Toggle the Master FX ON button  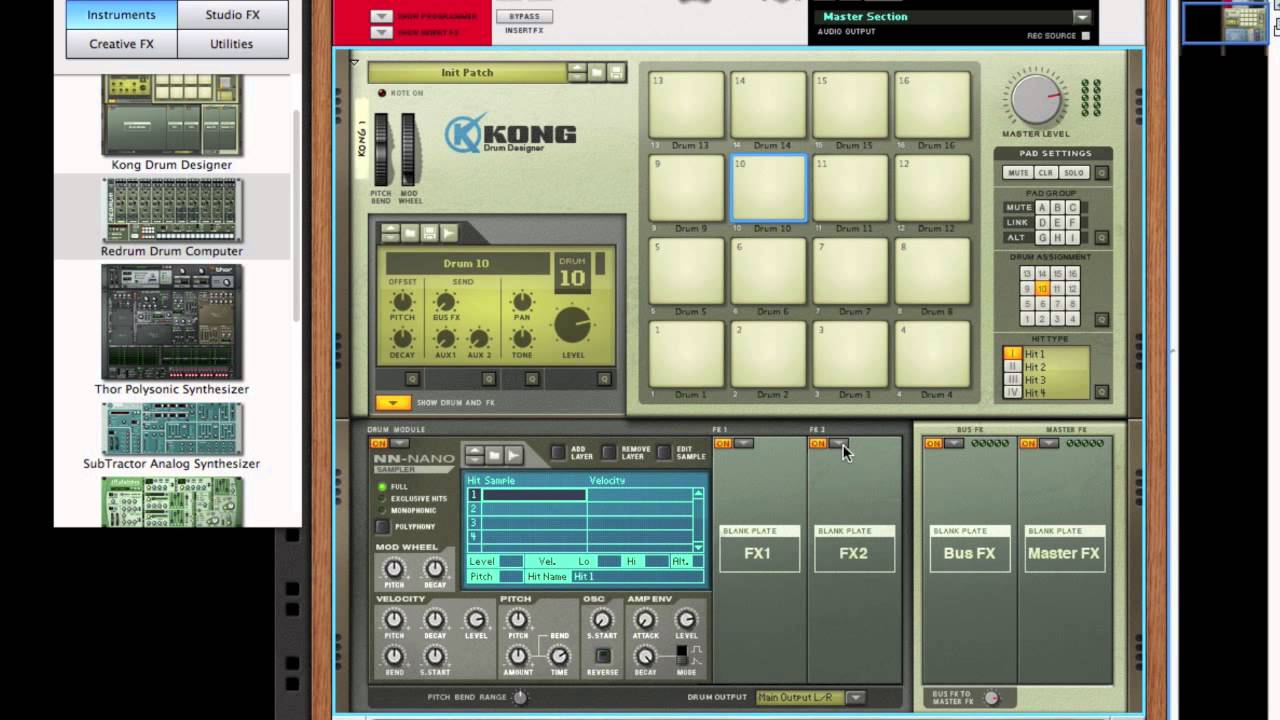1028,443
